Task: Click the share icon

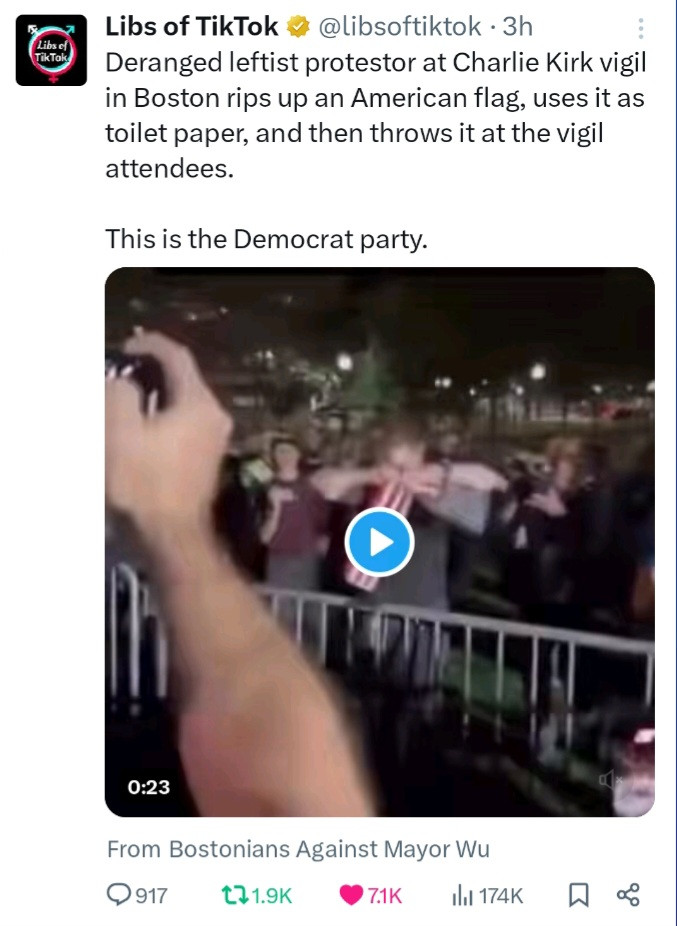Action: [x=628, y=895]
